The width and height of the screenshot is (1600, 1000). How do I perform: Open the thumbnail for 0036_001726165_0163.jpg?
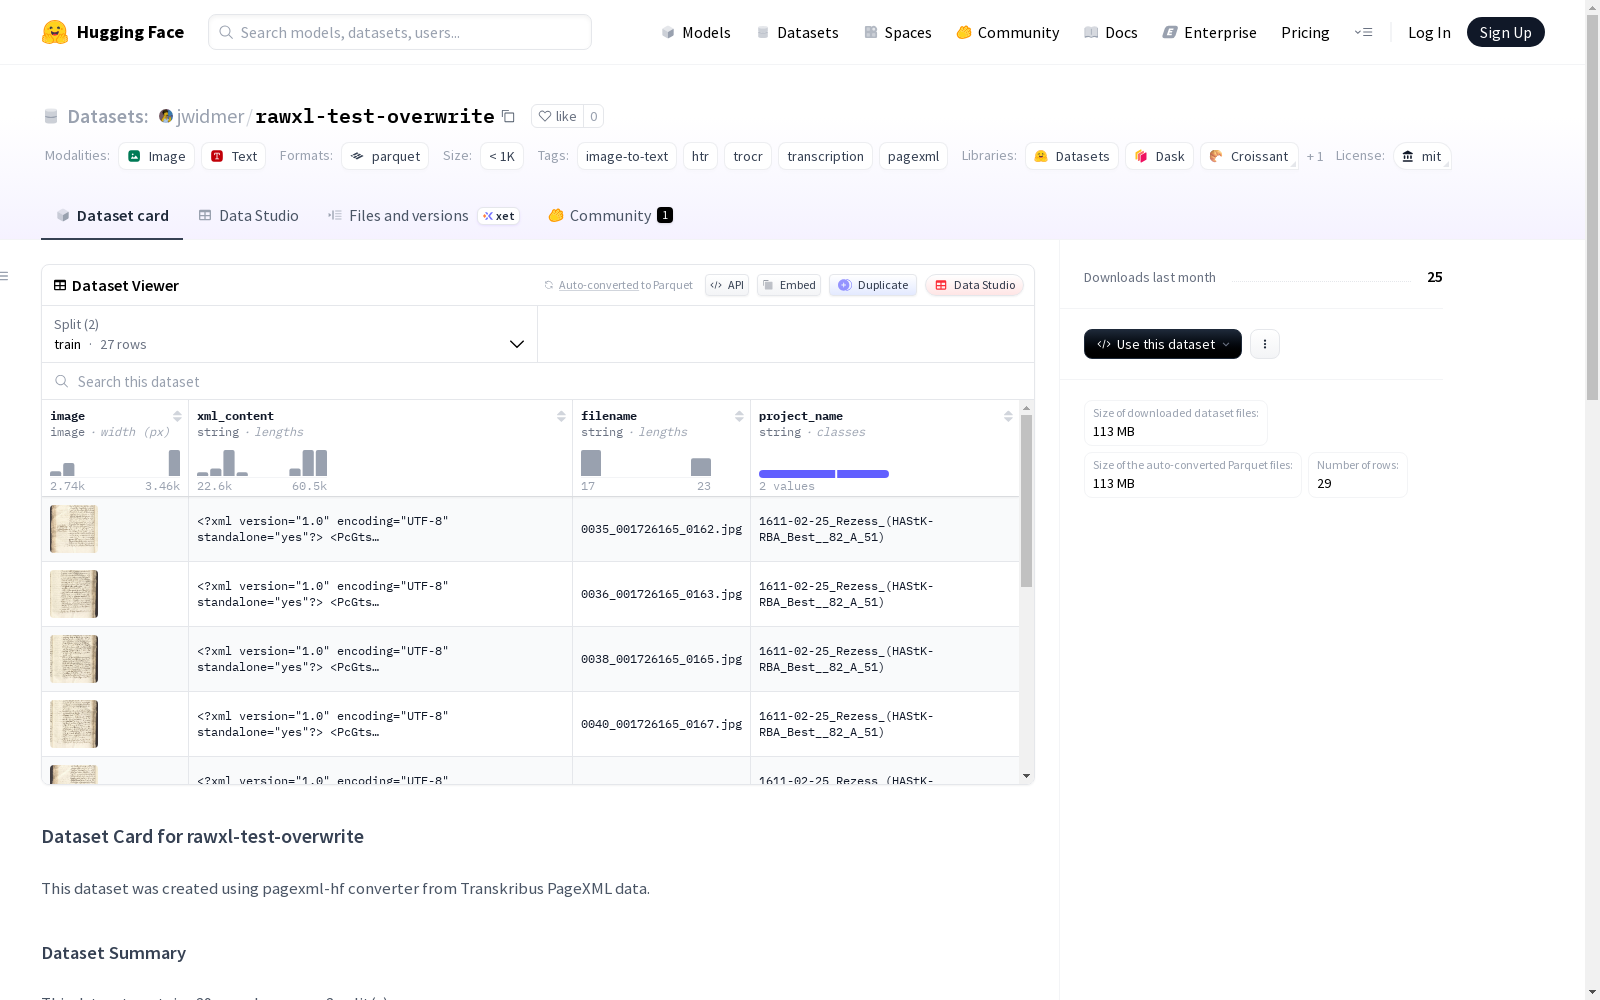pos(74,594)
